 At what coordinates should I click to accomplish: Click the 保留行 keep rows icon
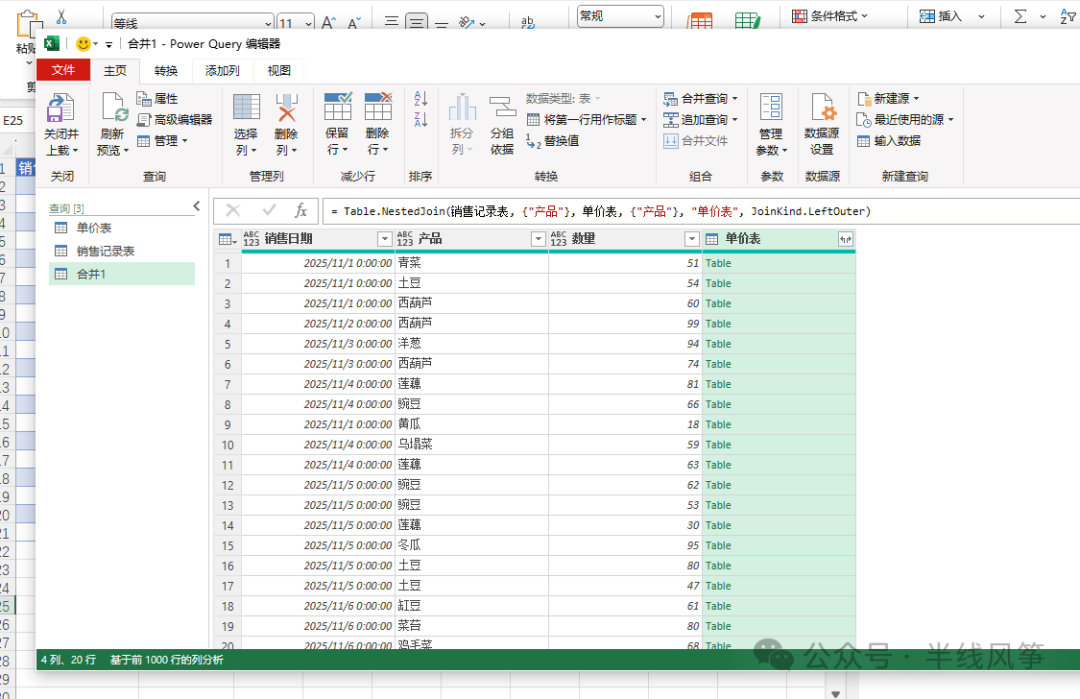coord(338,107)
